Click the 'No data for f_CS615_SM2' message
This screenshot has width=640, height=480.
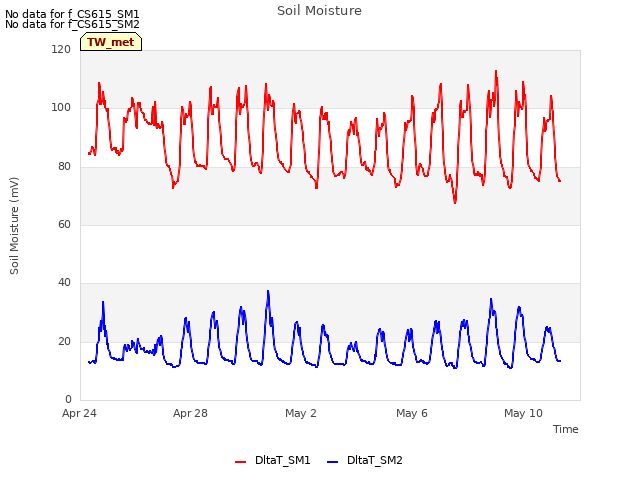[x=72, y=24]
